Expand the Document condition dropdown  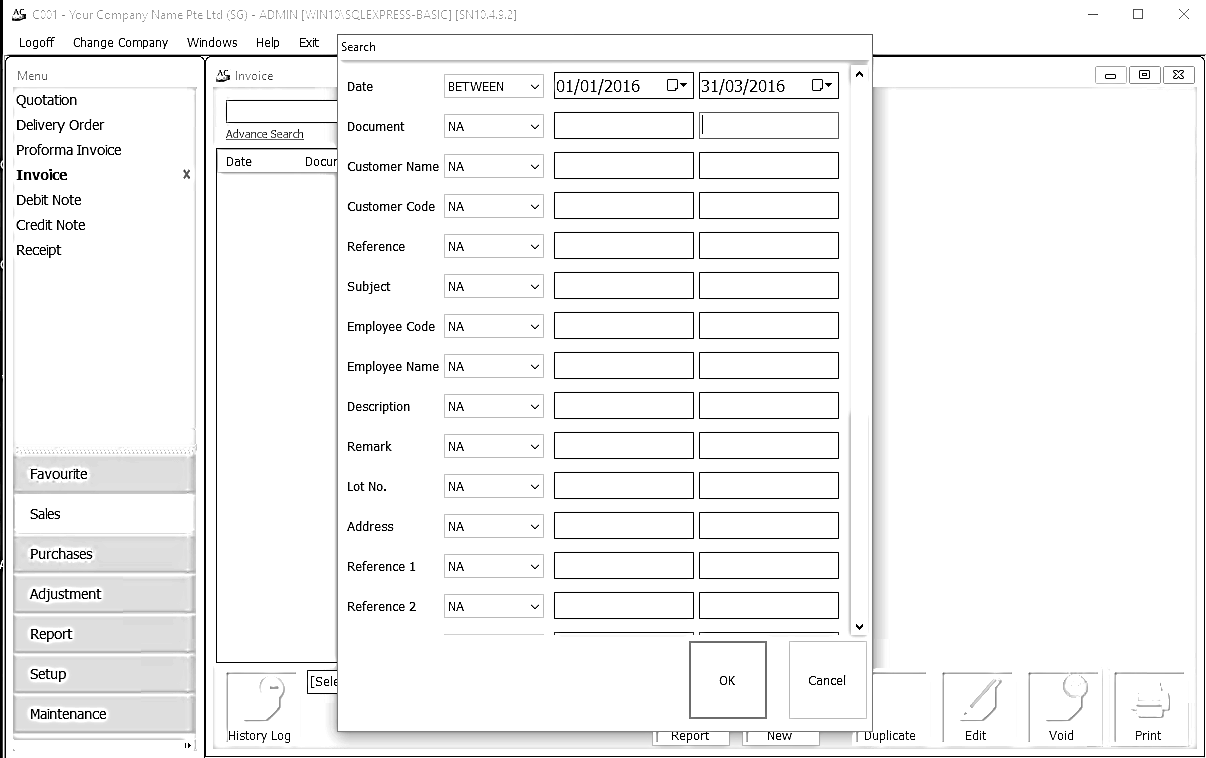[x=535, y=127]
